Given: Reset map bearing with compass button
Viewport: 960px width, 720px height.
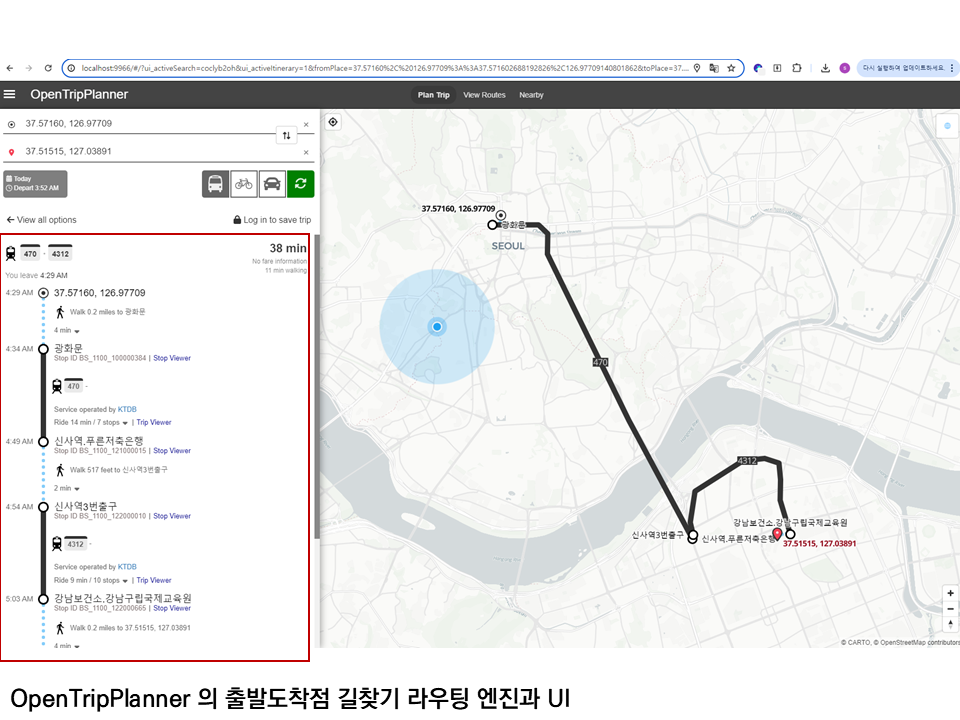Looking at the screenshot, I should [950, 624].
